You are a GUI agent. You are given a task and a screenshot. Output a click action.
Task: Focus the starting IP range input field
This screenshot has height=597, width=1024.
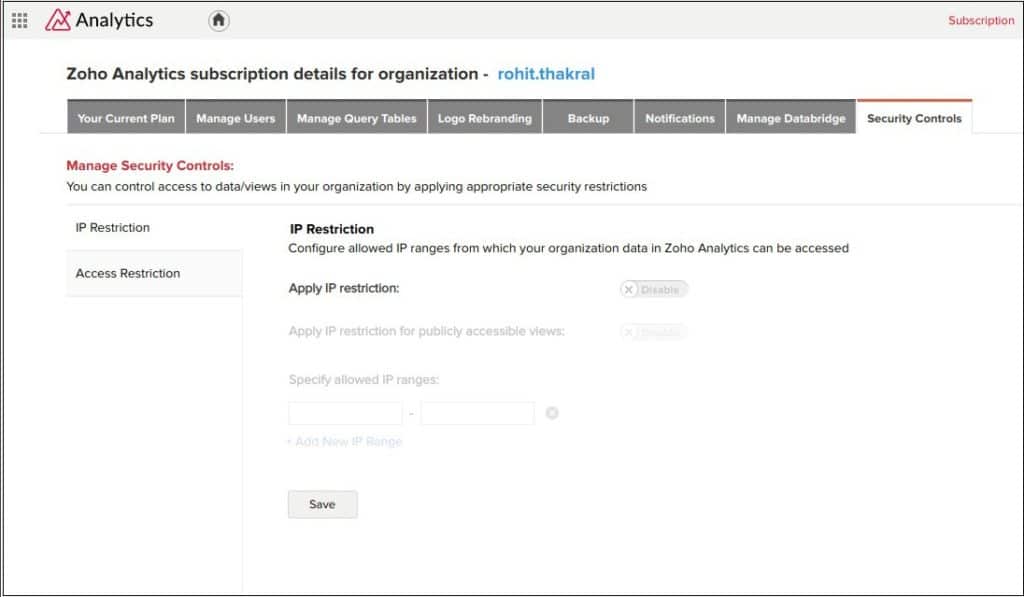[x=345, y=413]
